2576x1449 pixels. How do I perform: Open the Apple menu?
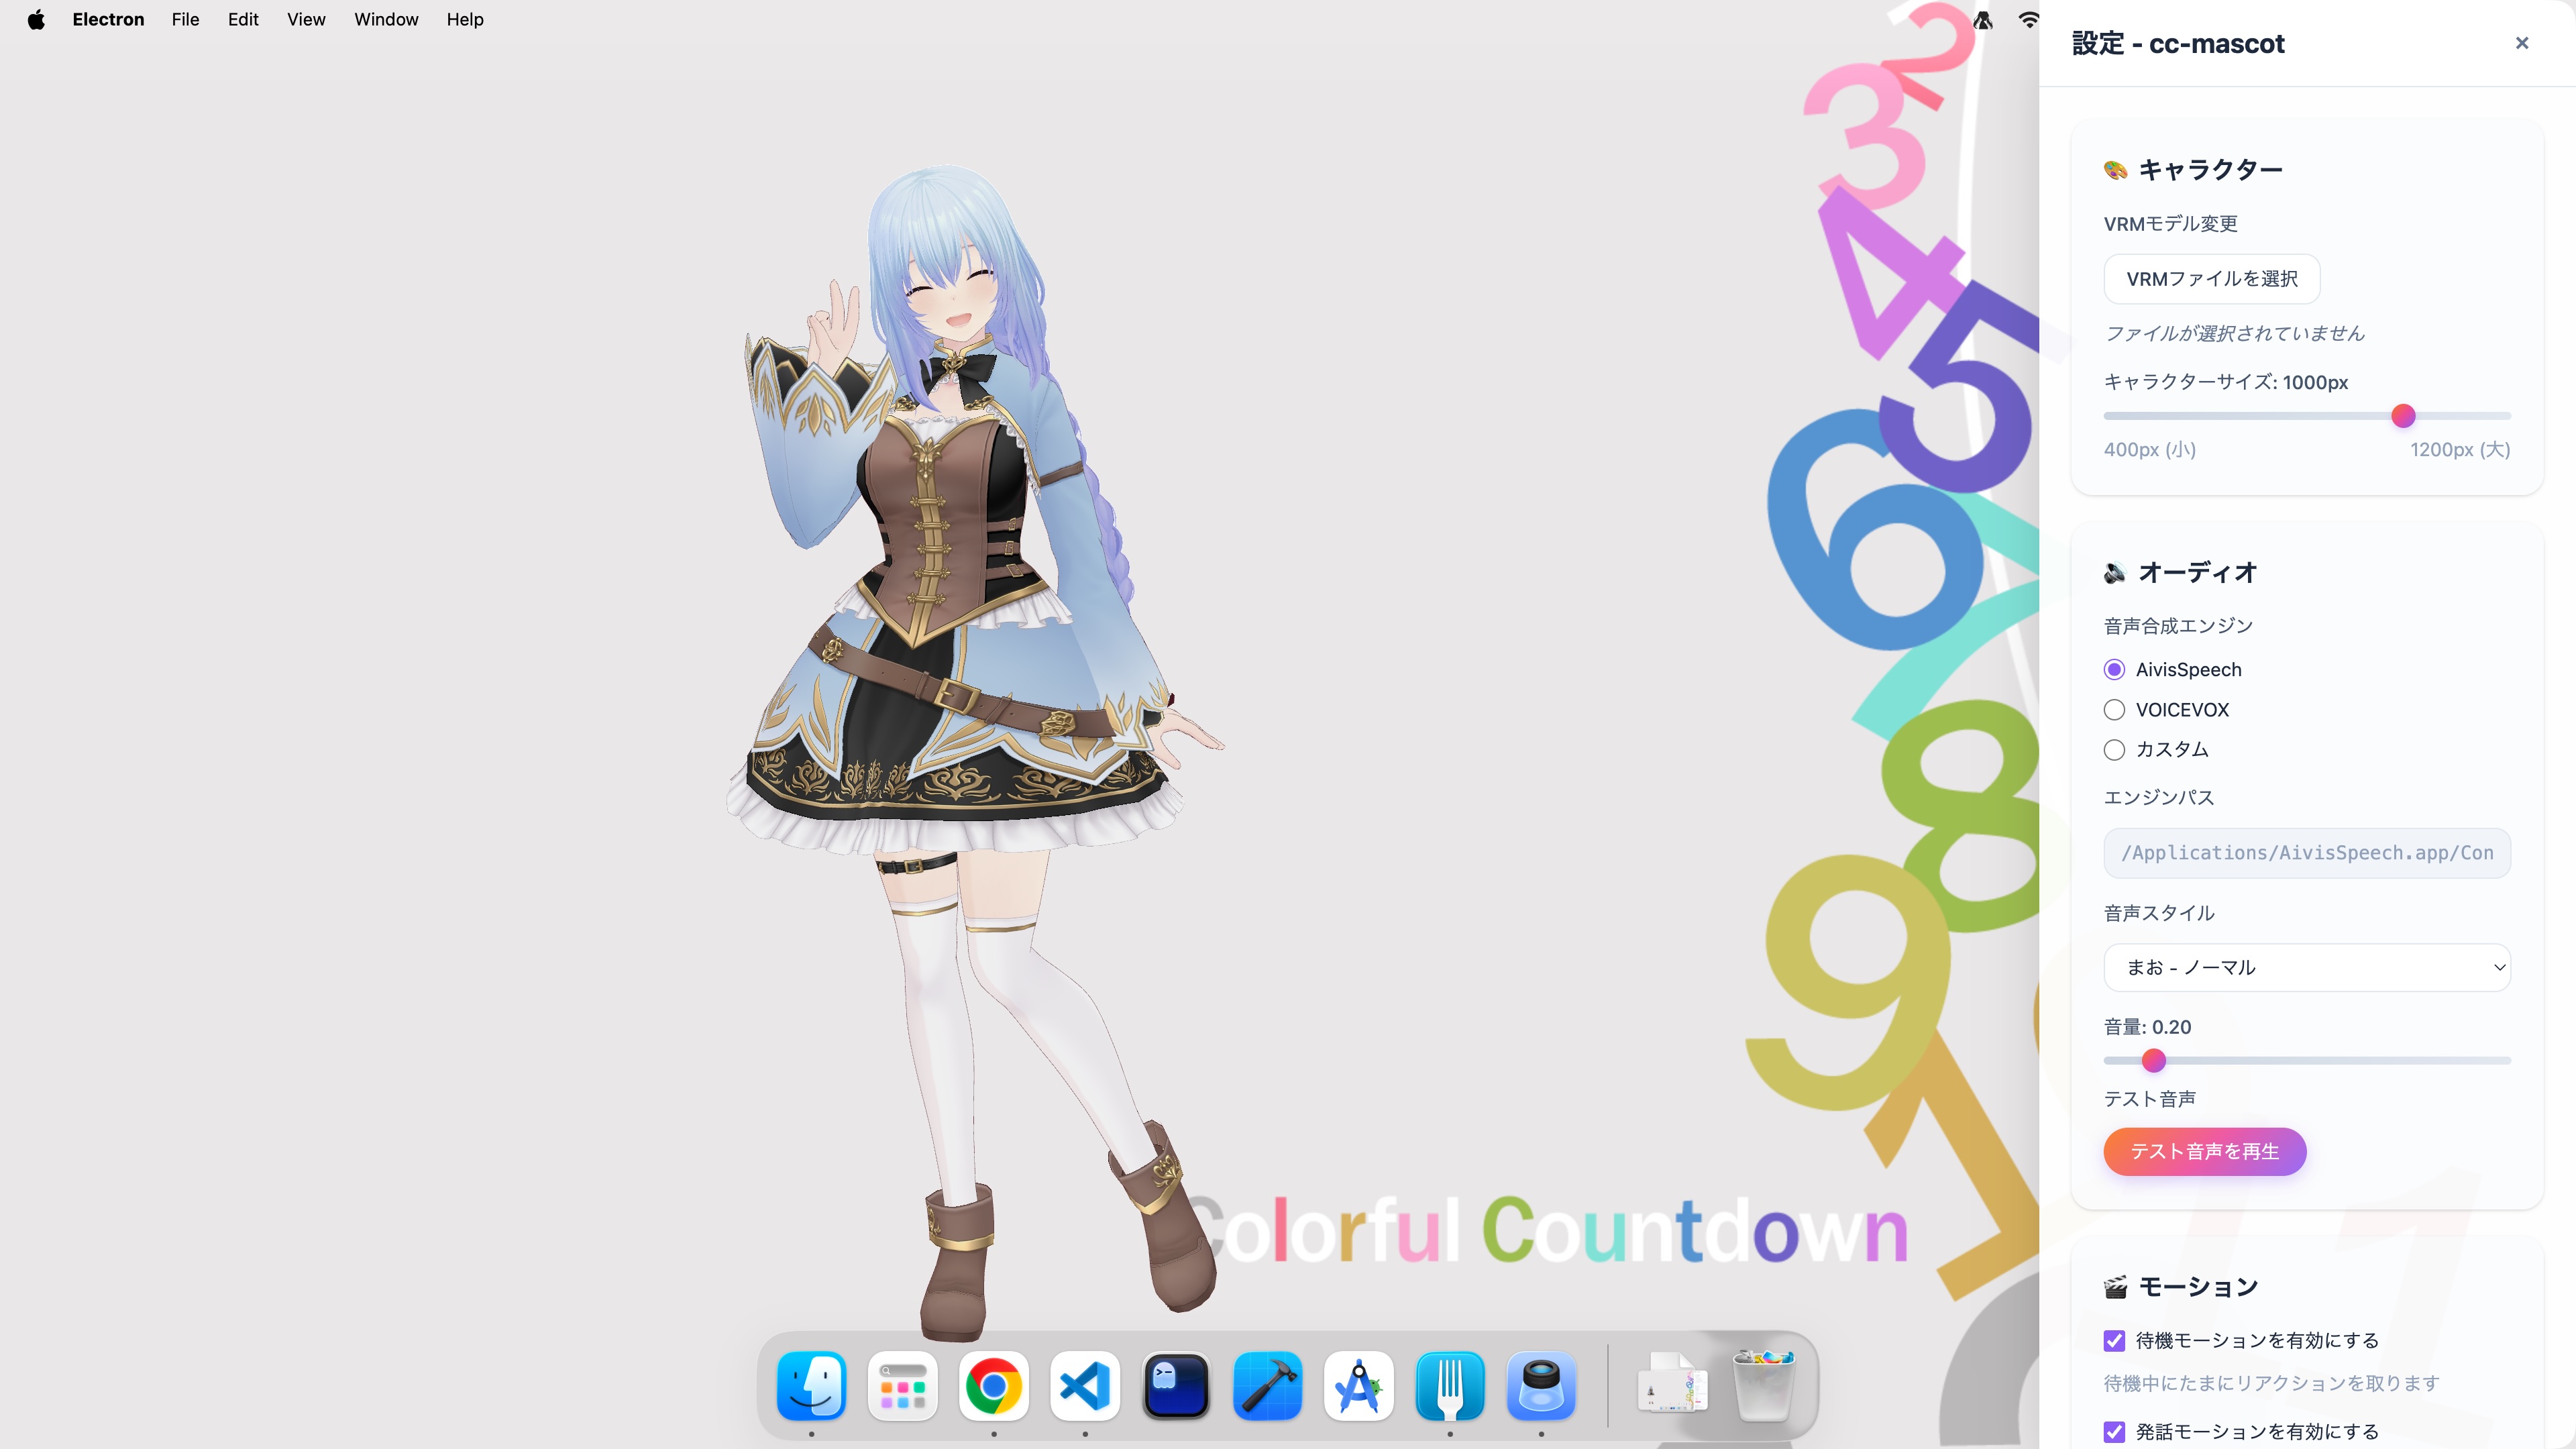pos(36,20)
